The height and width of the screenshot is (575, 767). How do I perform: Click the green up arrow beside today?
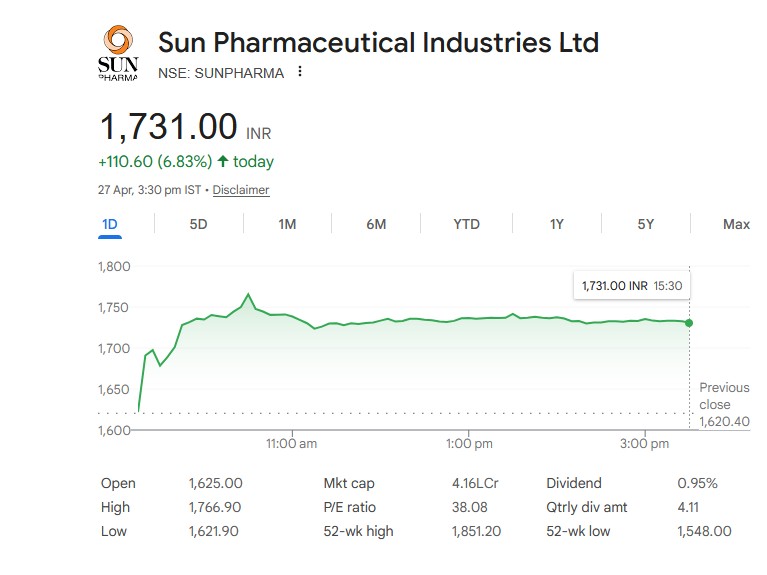(x=222, y=161)
